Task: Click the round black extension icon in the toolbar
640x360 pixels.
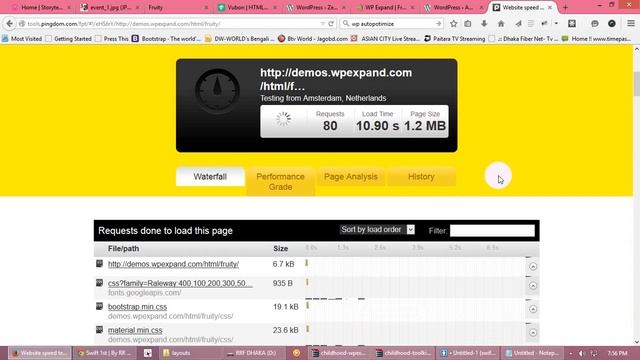Action: (x=611, y=24)
